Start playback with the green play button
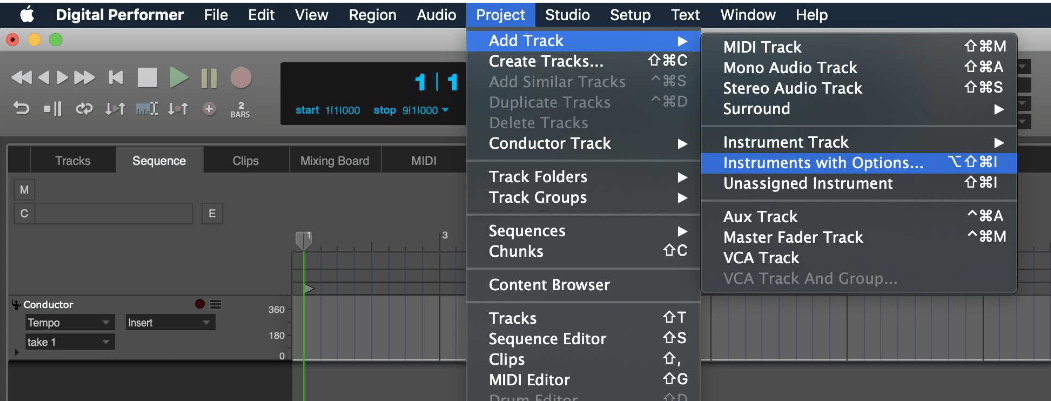 [x=178, y=78]
